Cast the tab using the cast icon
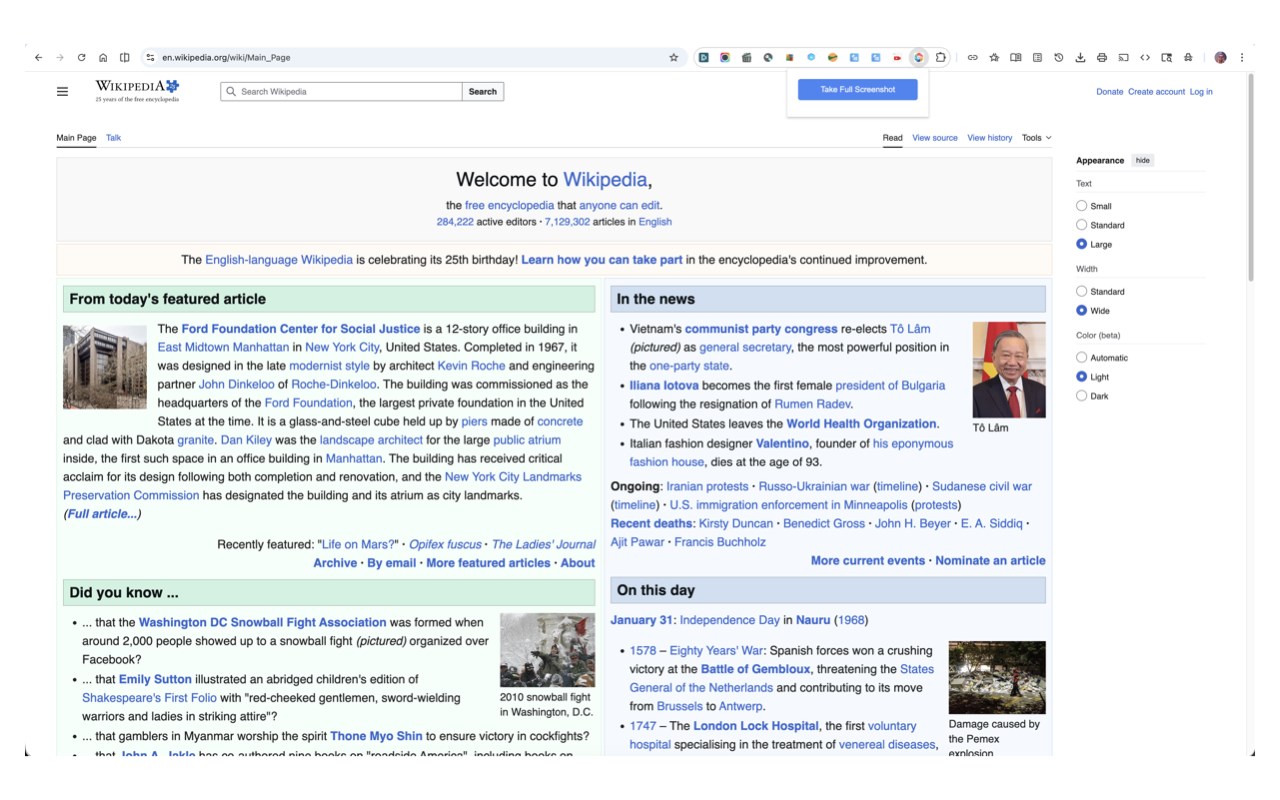 tap(1123, 58)
